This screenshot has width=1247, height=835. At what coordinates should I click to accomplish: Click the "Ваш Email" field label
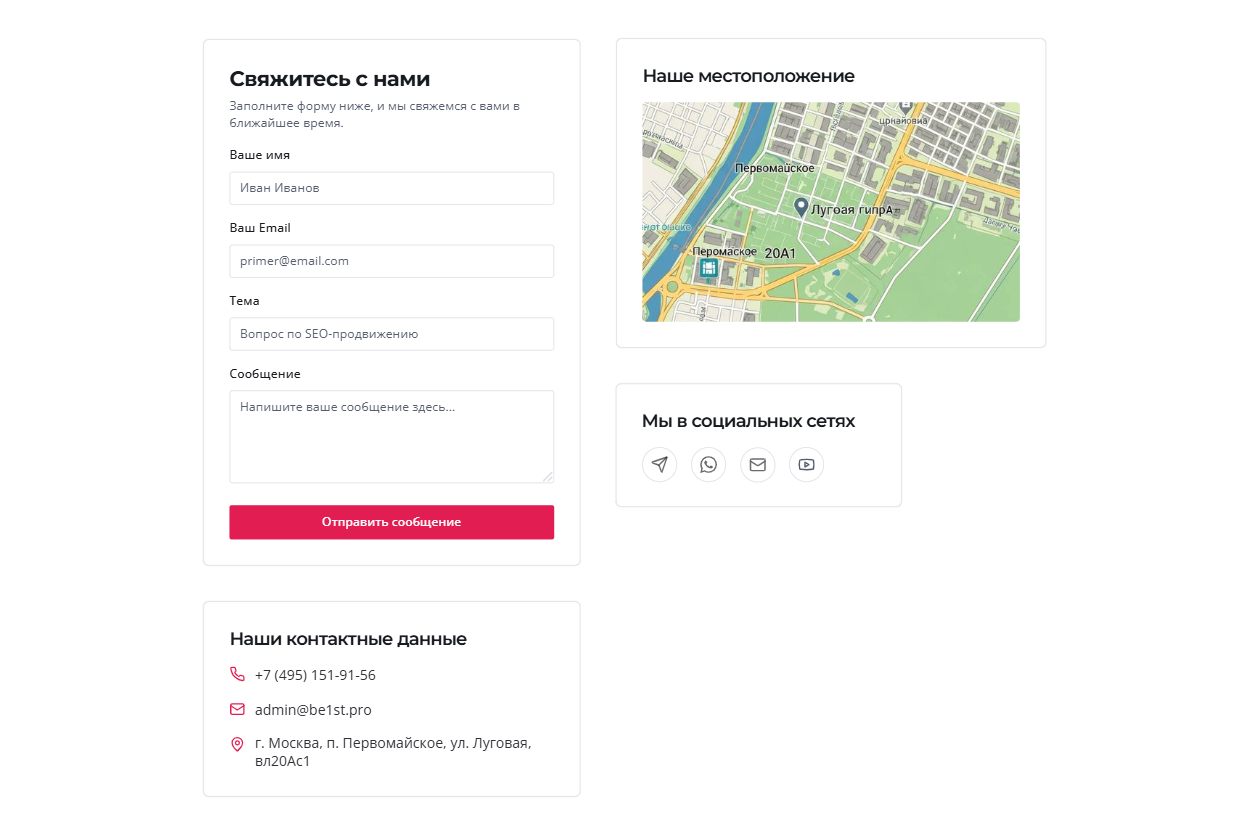tap(260, 228)
